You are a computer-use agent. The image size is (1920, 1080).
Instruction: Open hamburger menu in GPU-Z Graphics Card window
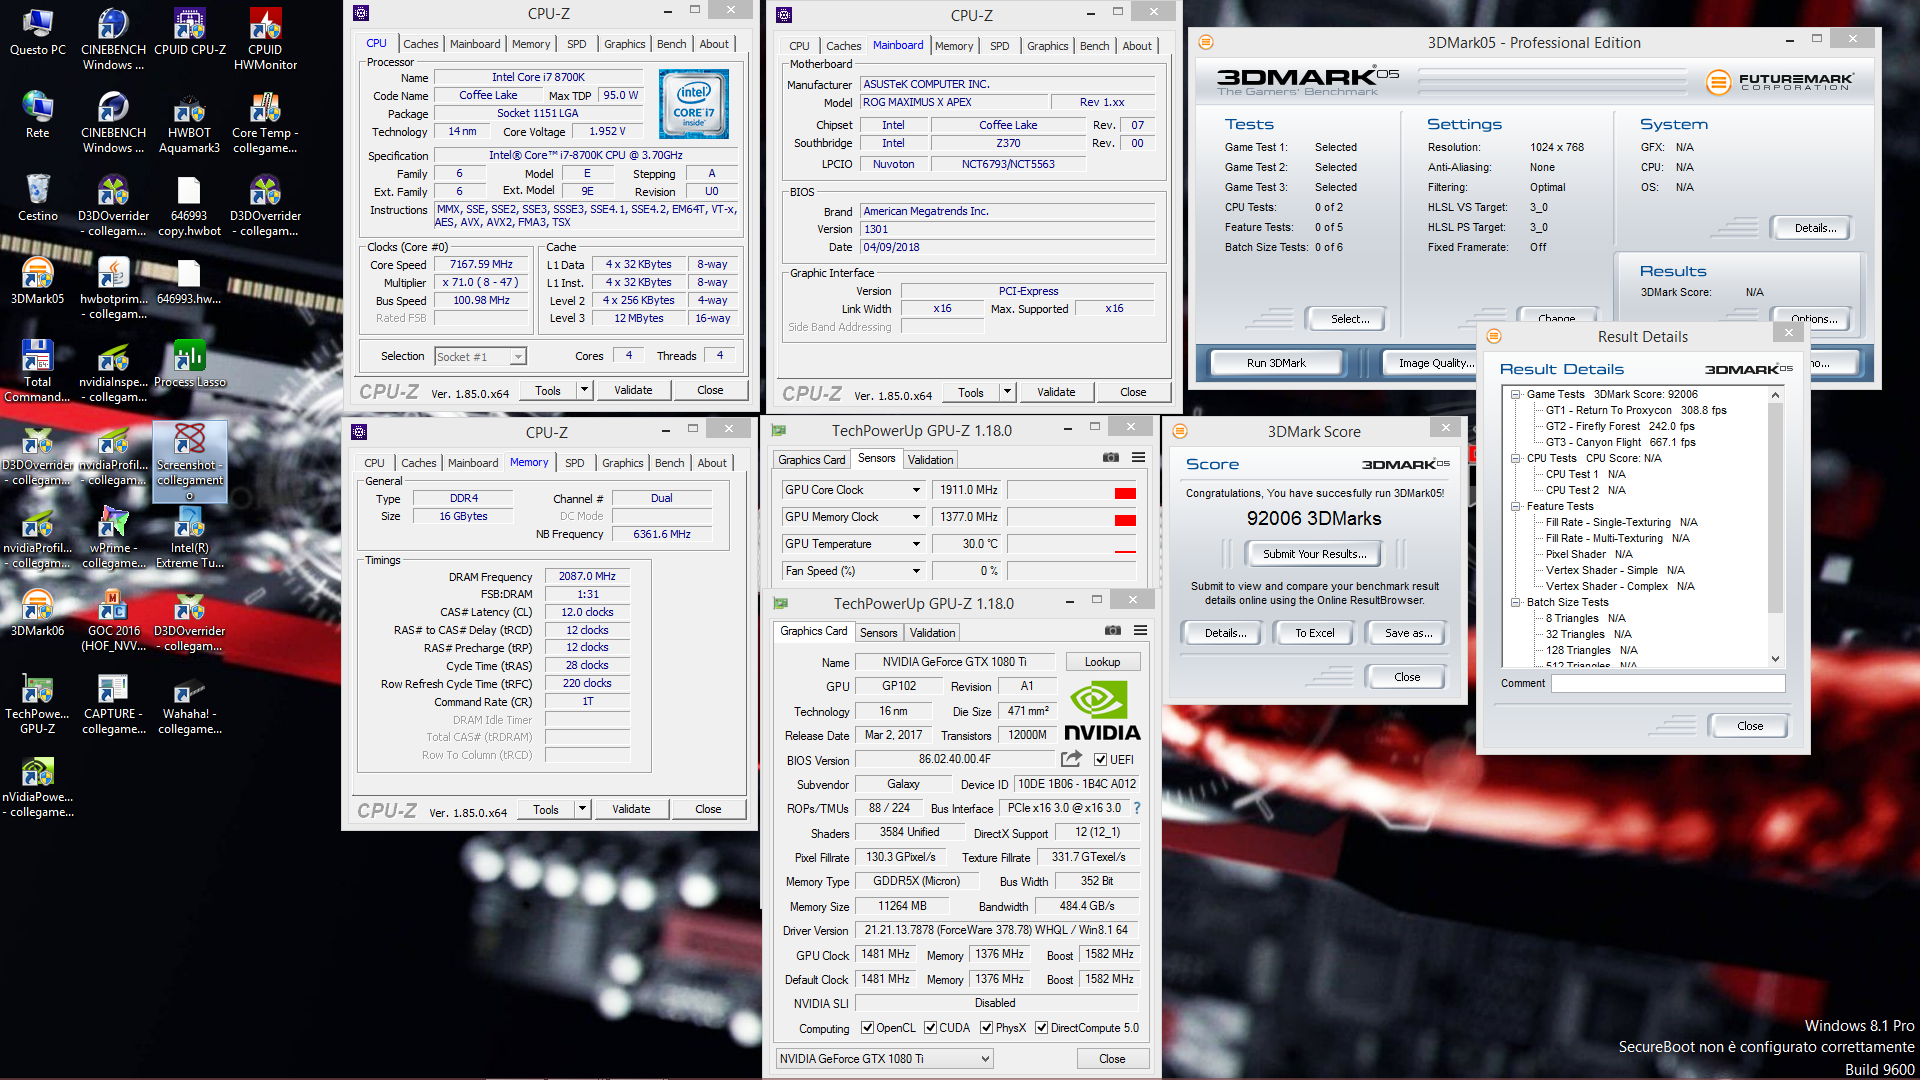tap(1140, 631)
